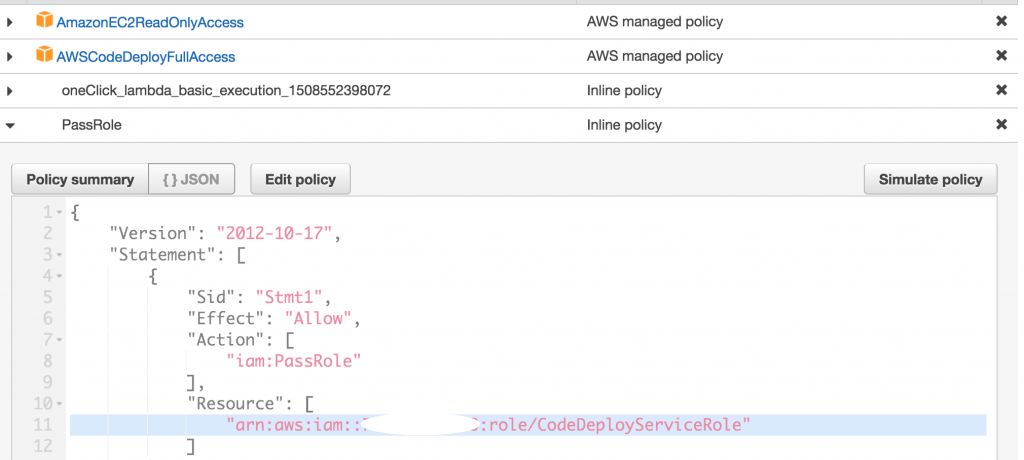Click line number 11 in the gutter
This screenshot has width=1024, height=460.
click(42, 425)
